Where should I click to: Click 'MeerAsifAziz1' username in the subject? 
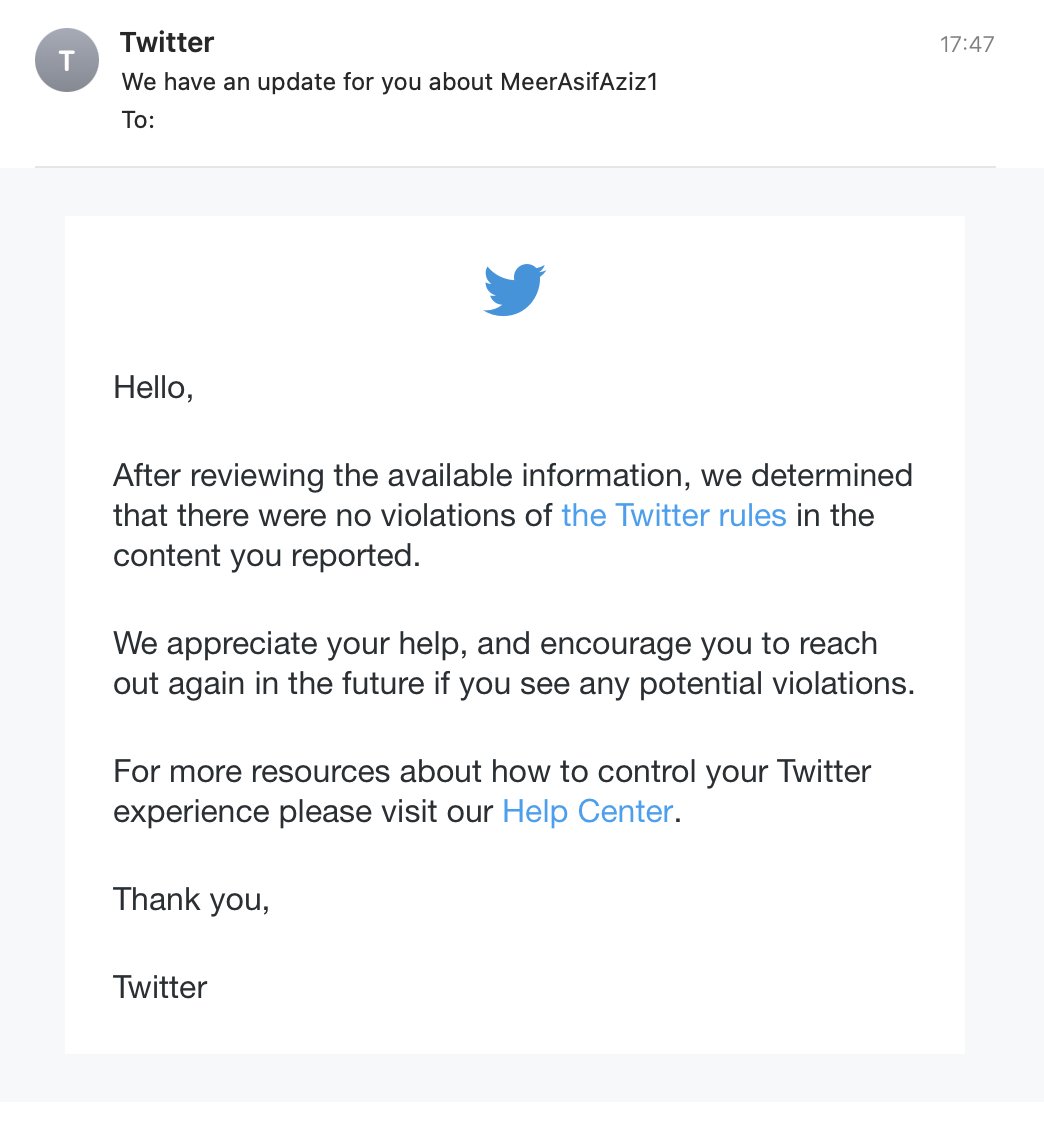coord(579,82)
